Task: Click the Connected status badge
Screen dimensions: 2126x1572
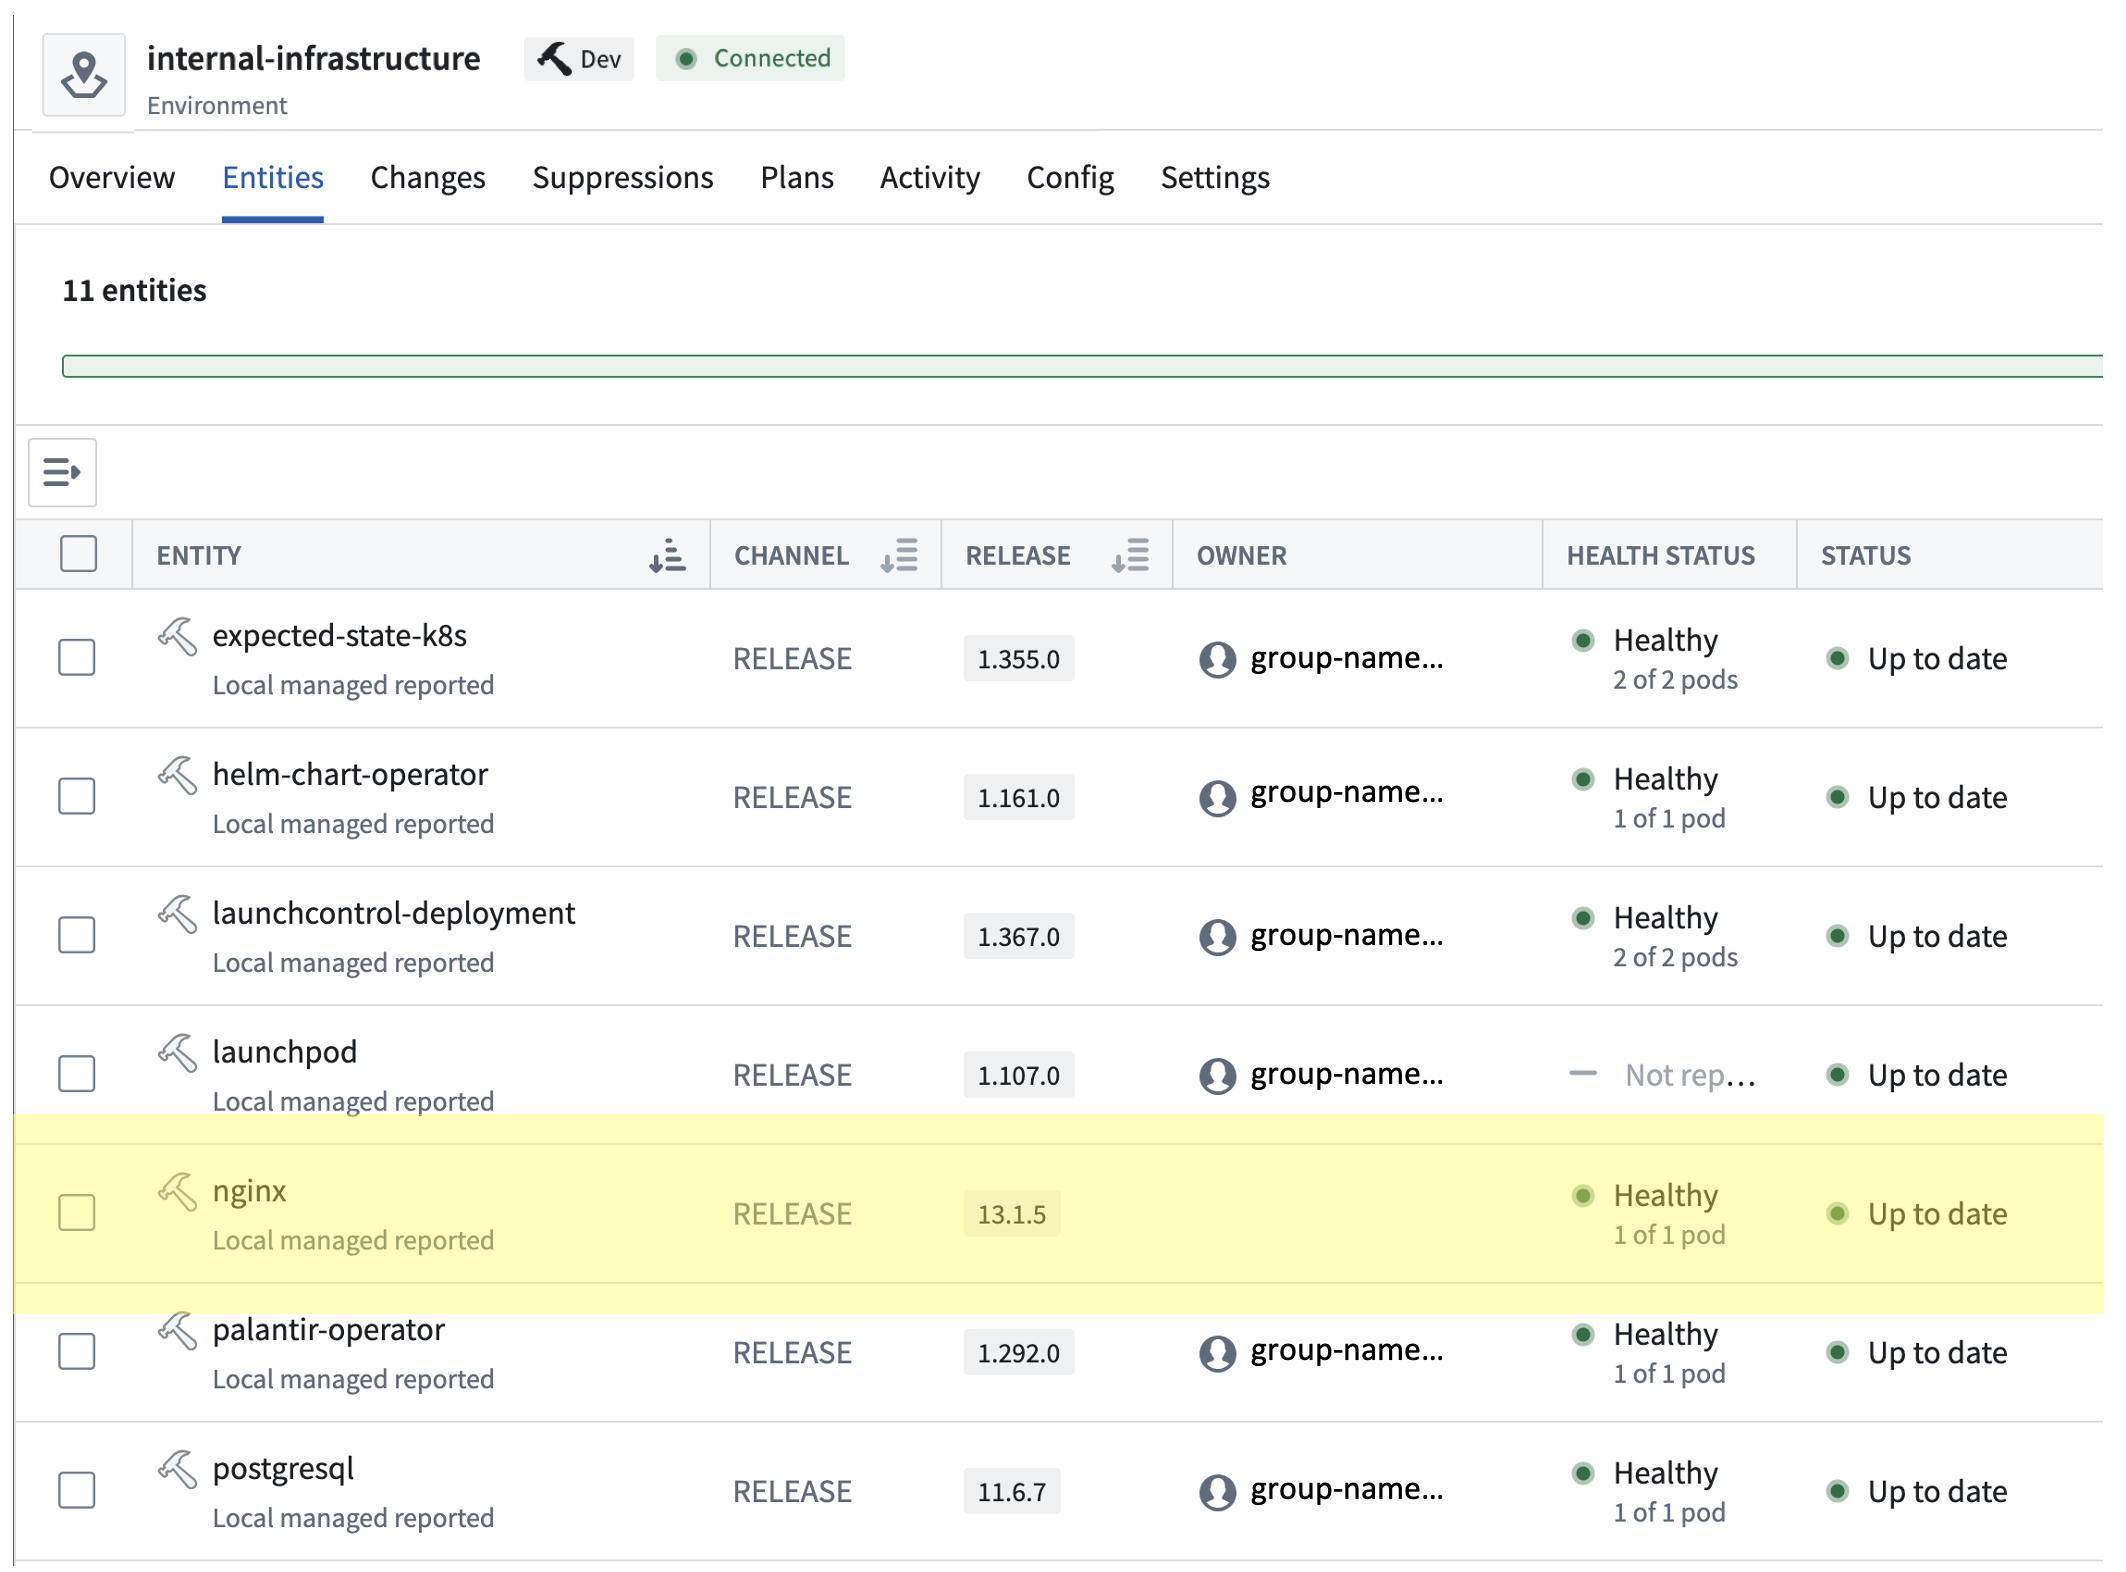Action: tap(750, 58)
